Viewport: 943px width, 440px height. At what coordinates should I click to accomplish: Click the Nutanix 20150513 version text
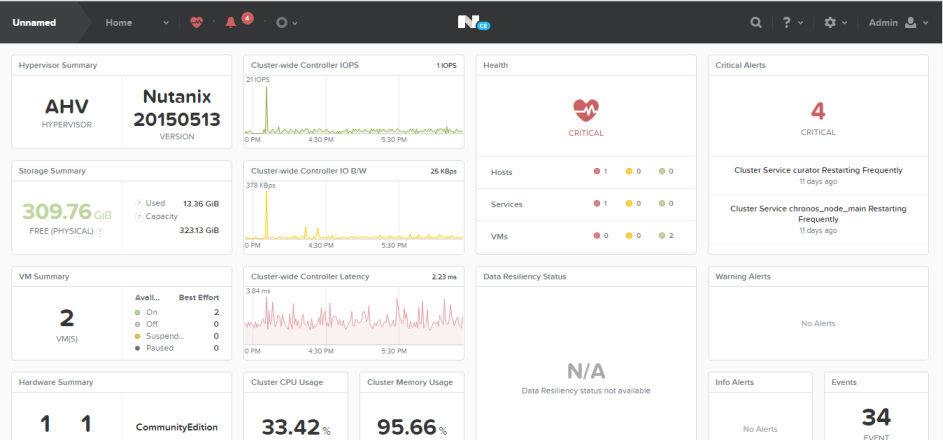point(177,108)
